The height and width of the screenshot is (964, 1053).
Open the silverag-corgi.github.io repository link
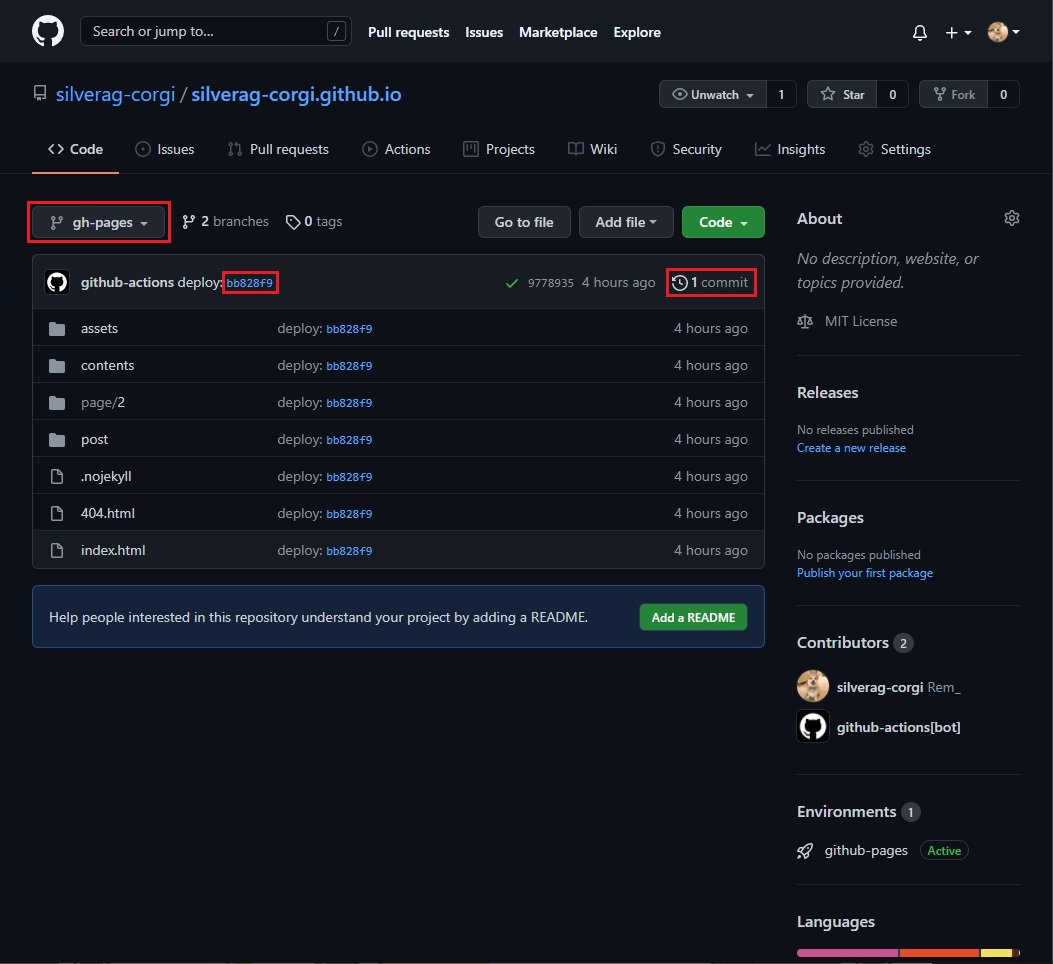click(296, 94)
